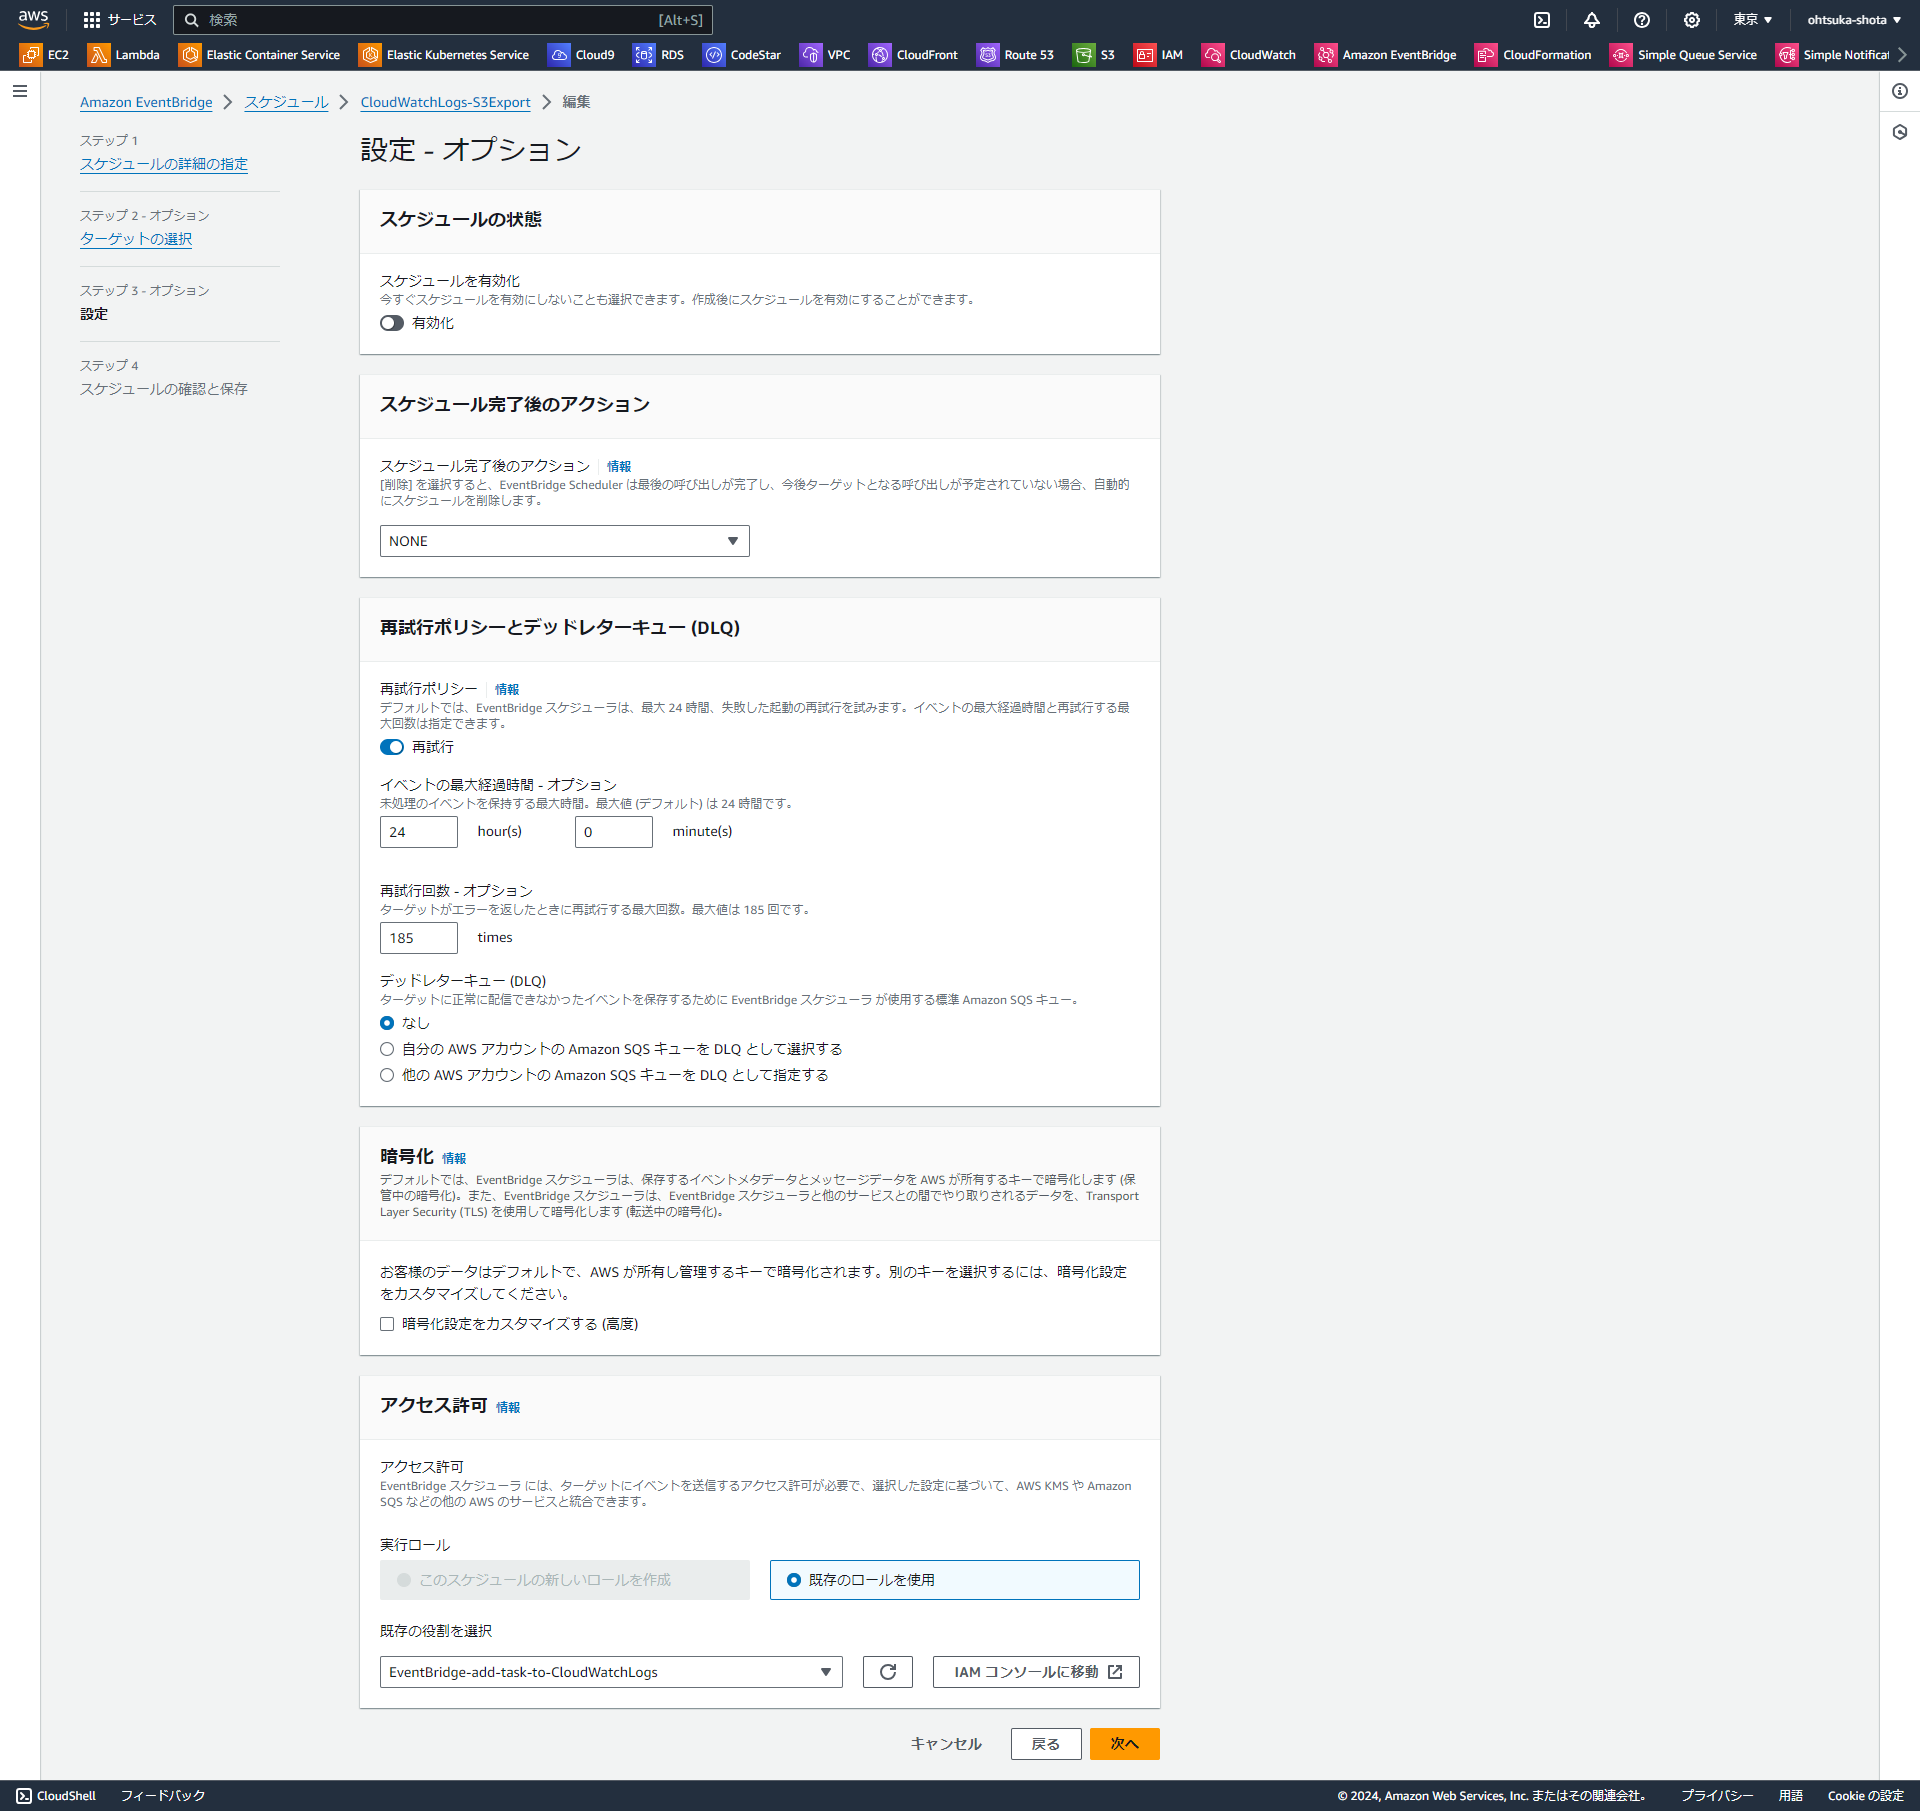Open the settings gear in the top bar
The width and height of the screenshot is (1920, 1811).
click(x=1691, y=19)
